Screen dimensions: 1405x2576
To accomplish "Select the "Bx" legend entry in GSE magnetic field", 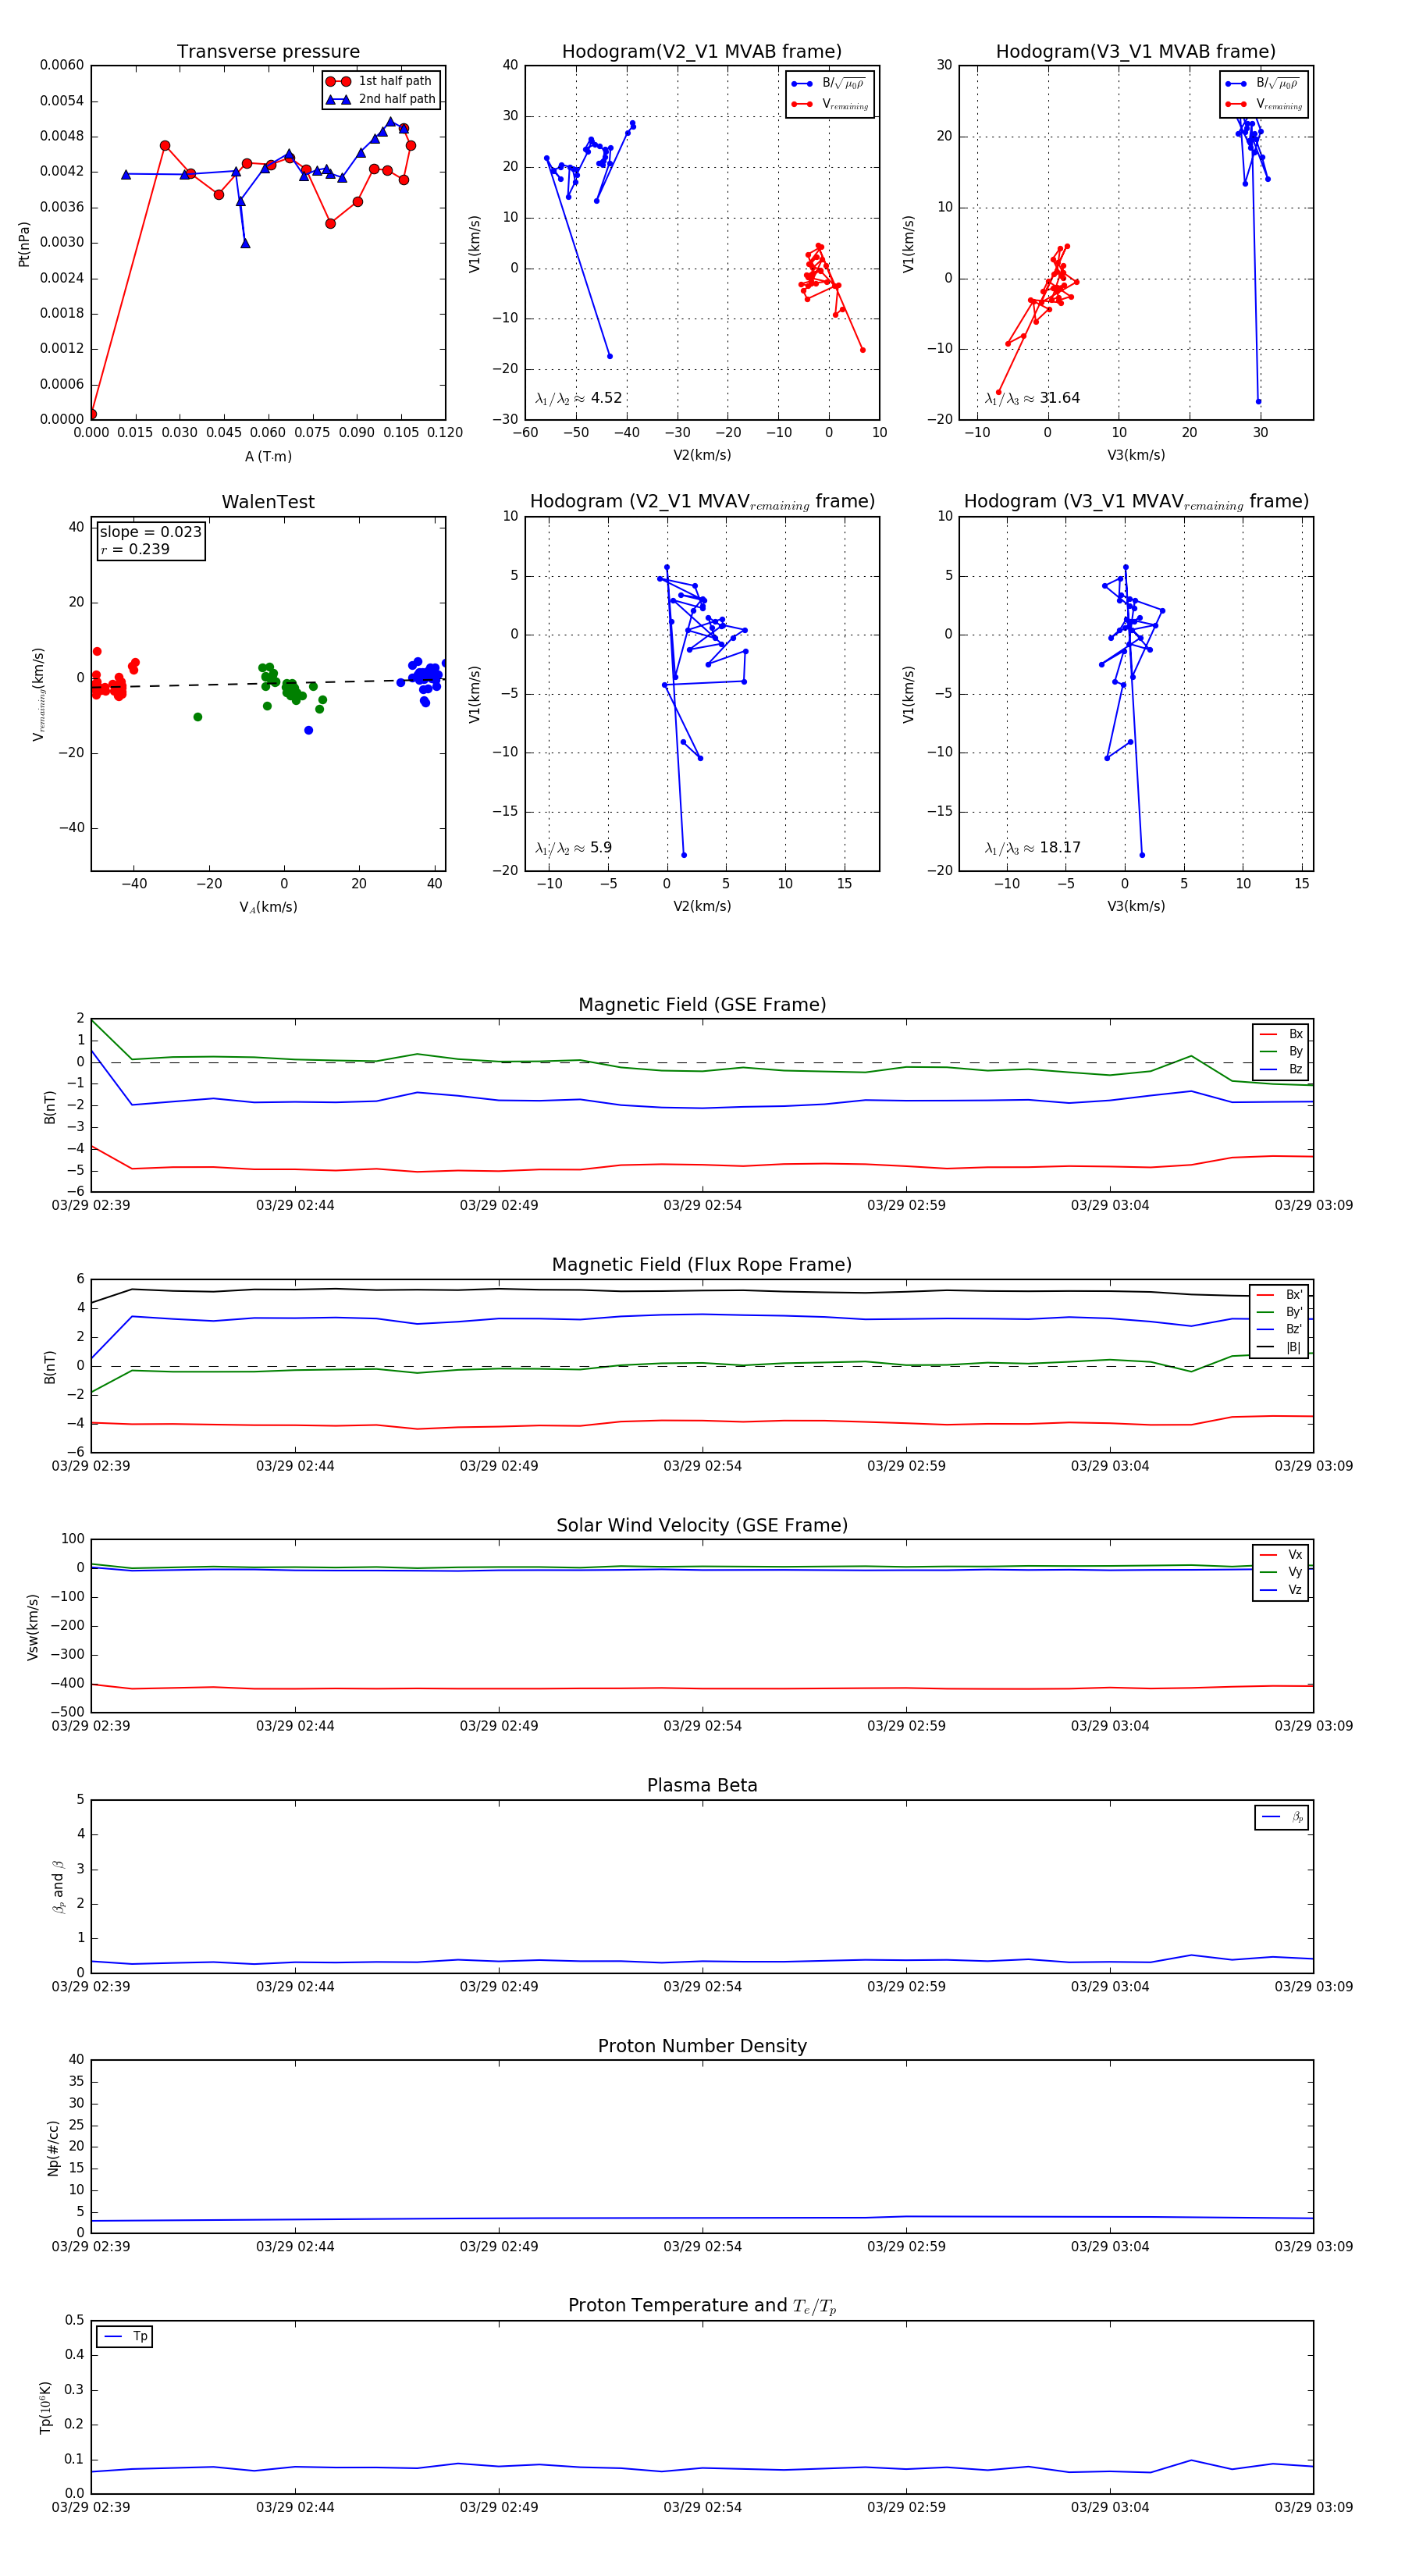I will (x=1282, y=1034).
